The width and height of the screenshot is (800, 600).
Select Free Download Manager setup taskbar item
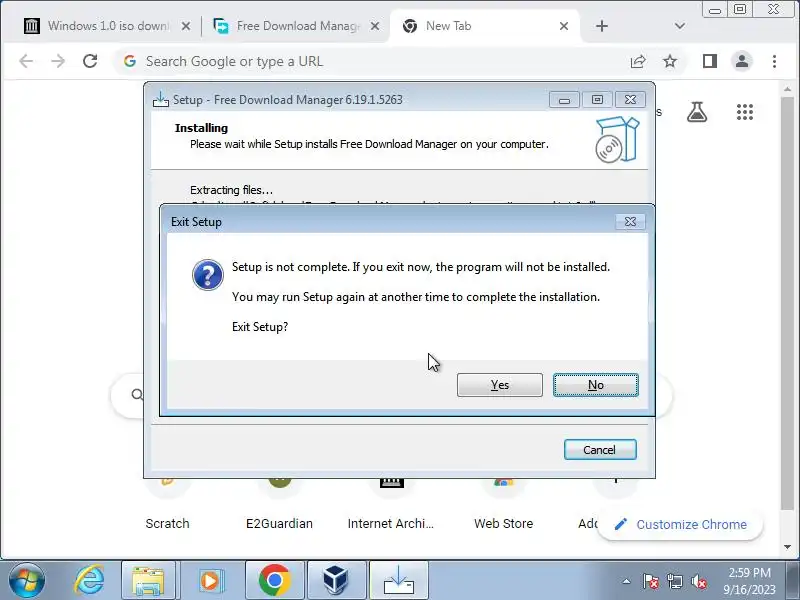point(398,581)
